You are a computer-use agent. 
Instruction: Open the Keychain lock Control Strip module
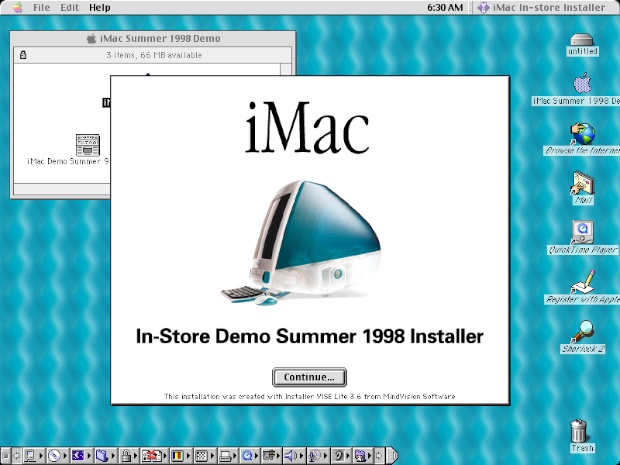129,456
